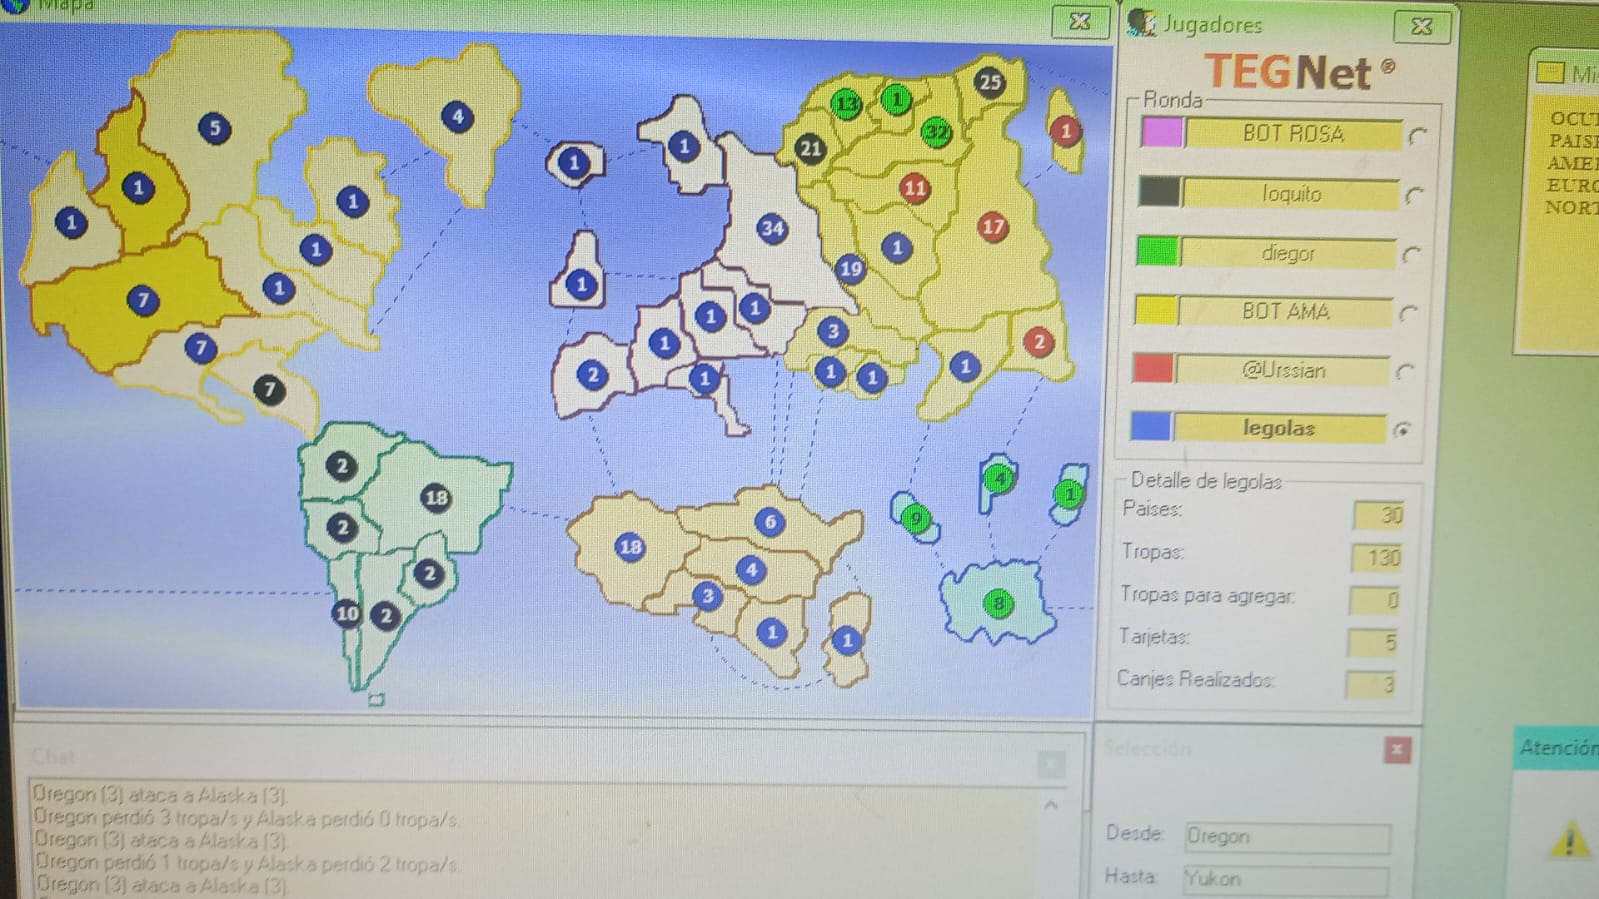Click the black 10 token in South America
1599x899 pixels.
click(346, 613)
